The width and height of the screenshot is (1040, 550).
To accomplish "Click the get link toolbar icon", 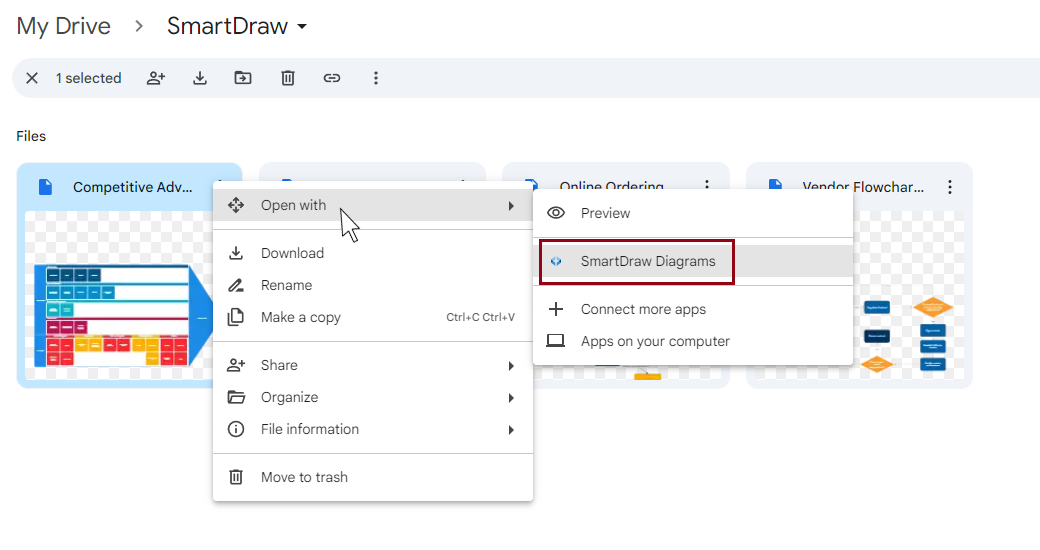I will pos(332,78).
